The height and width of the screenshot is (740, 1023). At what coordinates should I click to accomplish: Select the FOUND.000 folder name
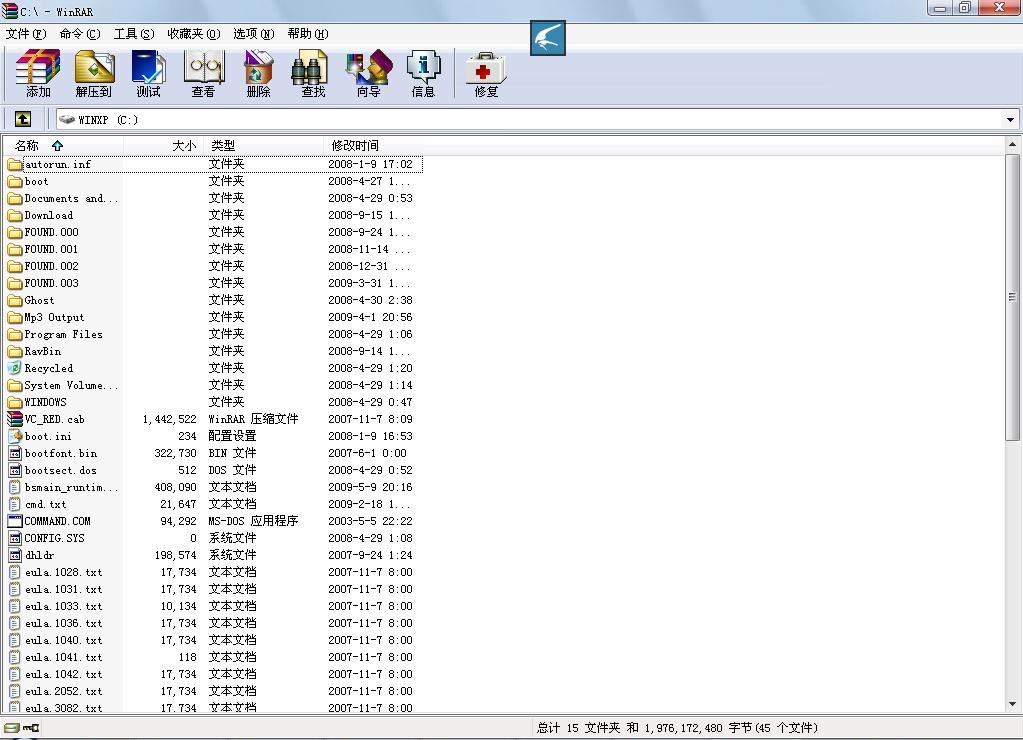[52, 232]
